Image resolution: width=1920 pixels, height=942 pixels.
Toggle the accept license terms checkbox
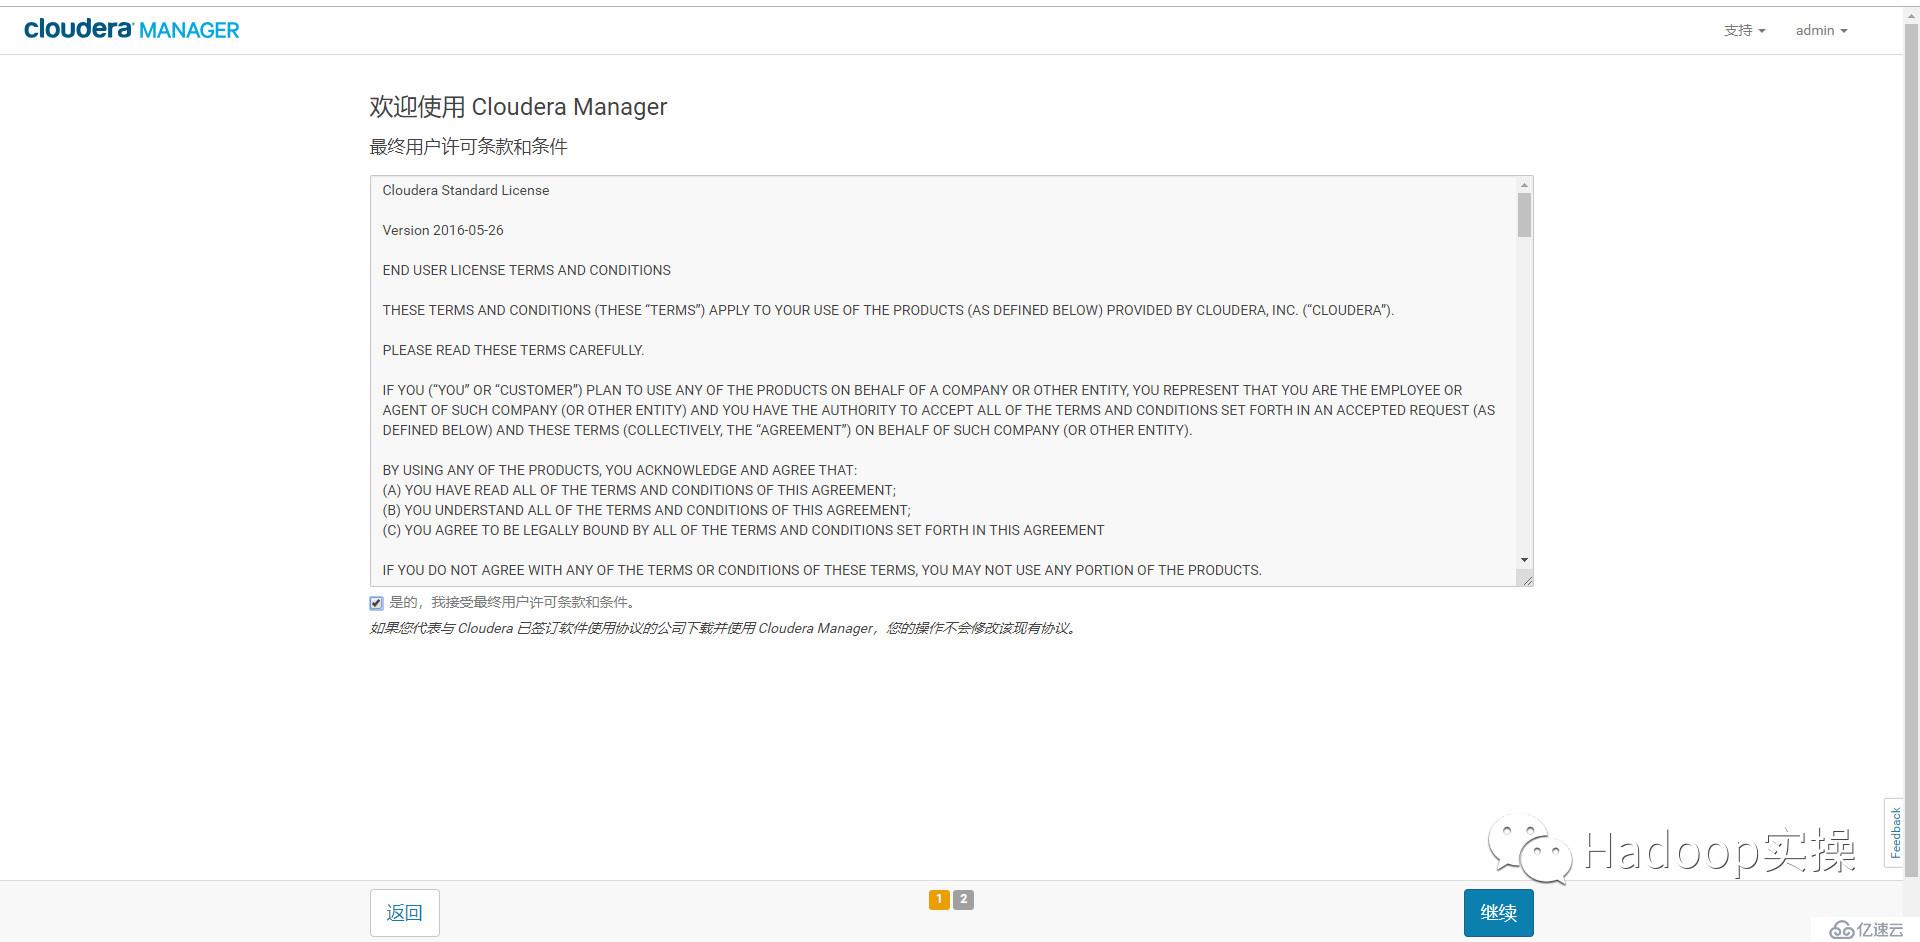376,603
